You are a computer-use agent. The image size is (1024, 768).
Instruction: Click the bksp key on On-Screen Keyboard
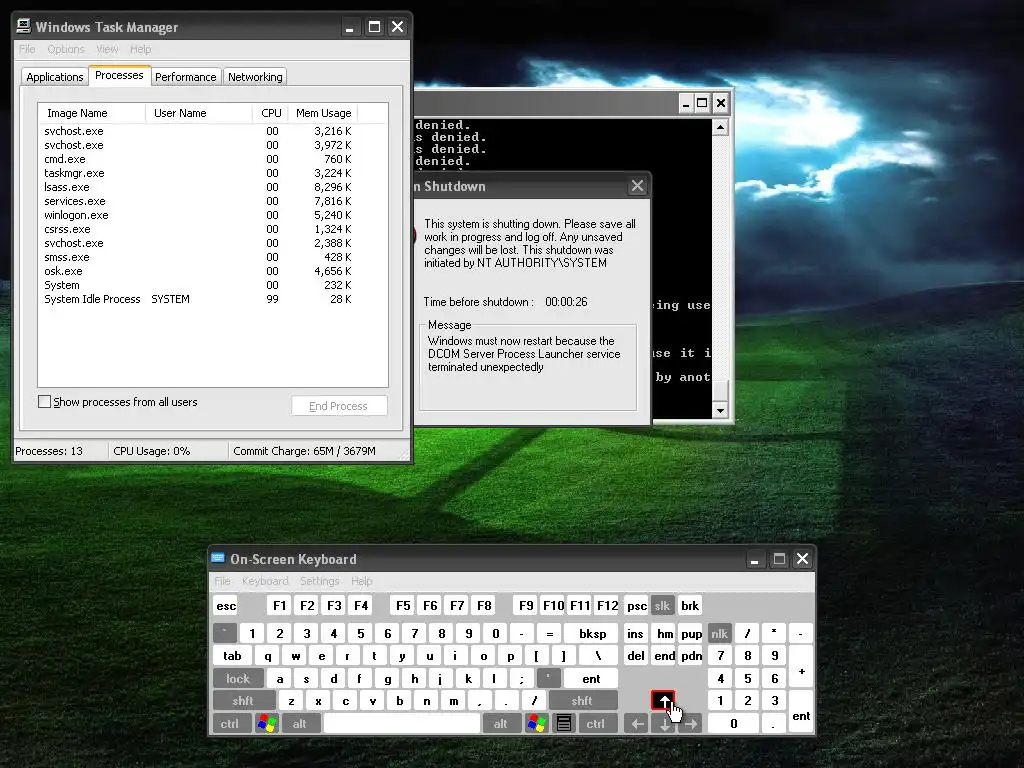[x=592, y=633]
